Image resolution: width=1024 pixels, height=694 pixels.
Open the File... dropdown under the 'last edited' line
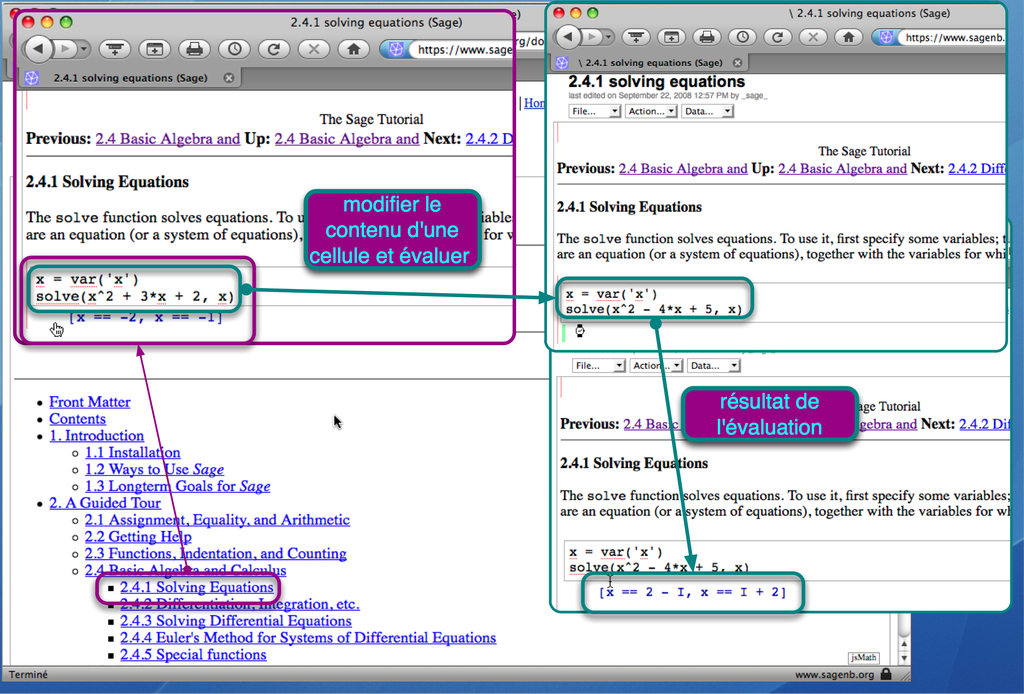click(x=594, y=112)
